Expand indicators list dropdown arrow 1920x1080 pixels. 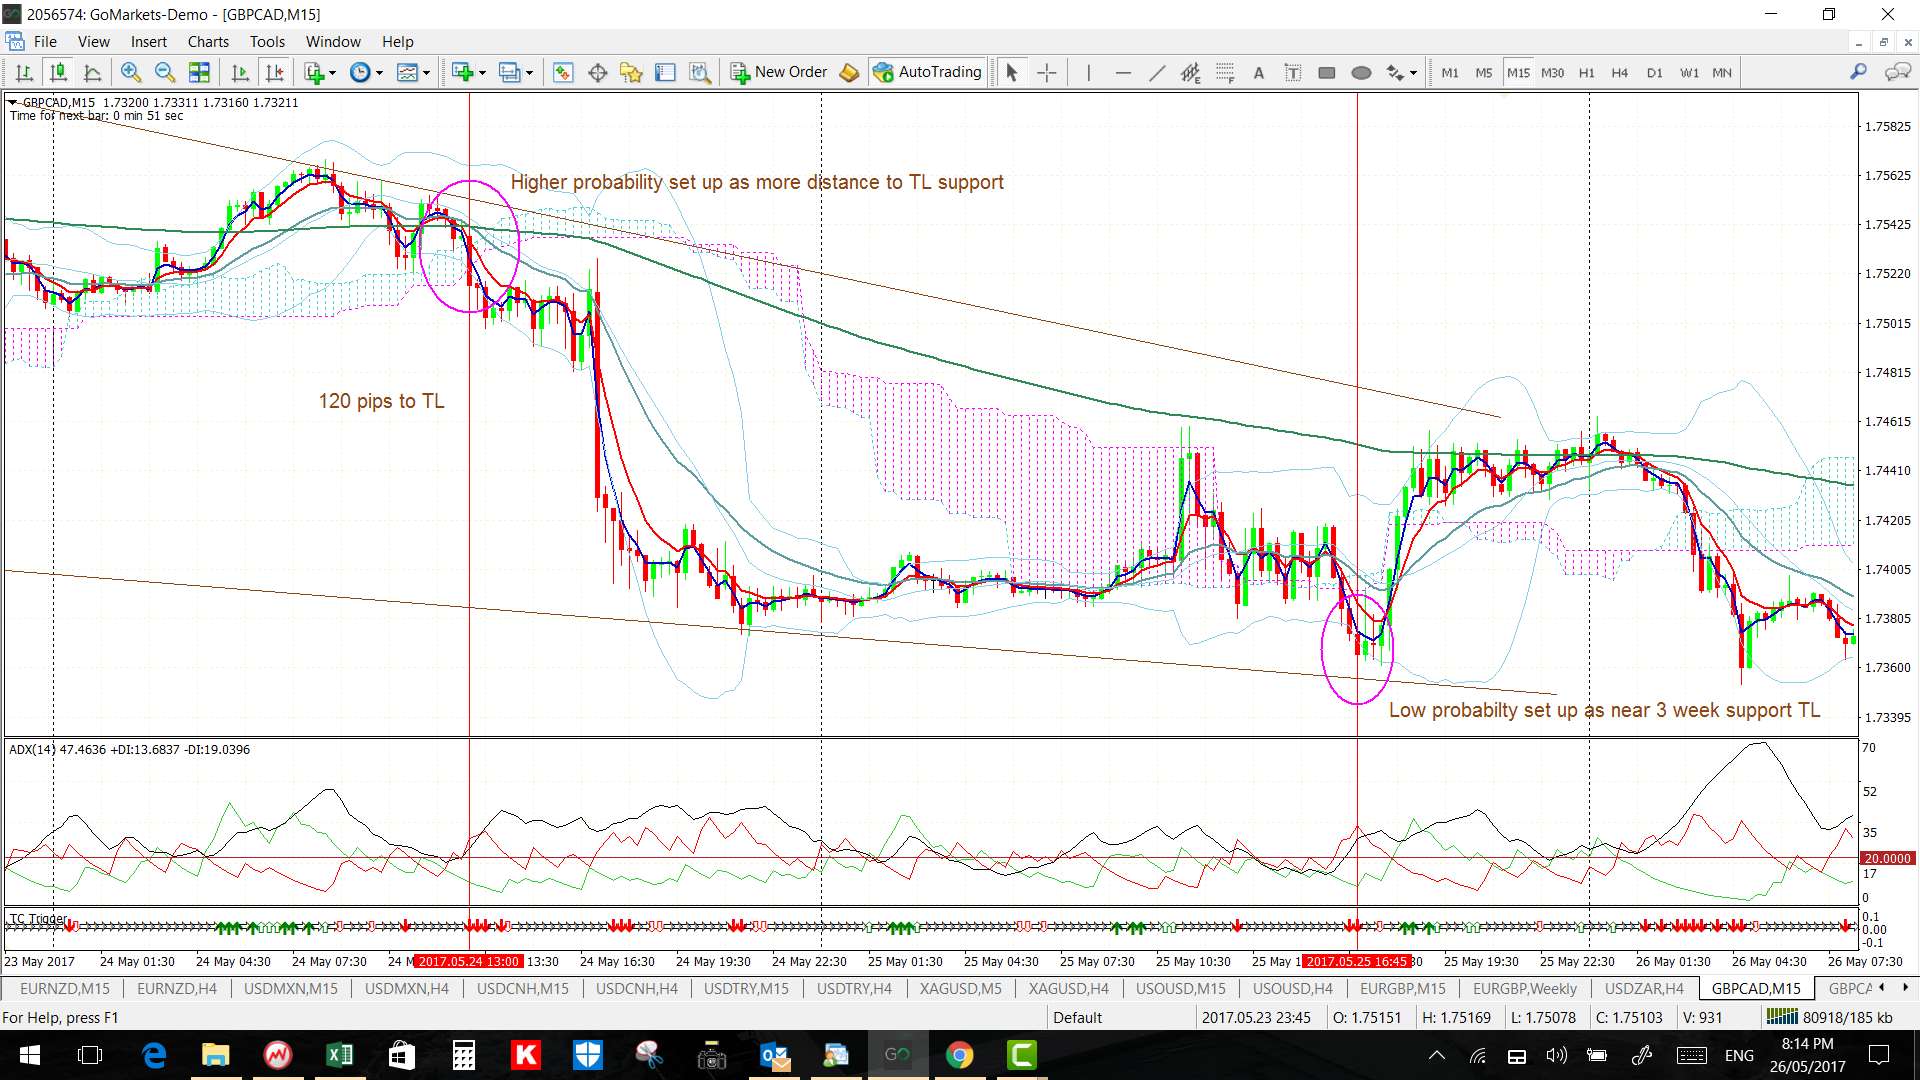[332, 72]
